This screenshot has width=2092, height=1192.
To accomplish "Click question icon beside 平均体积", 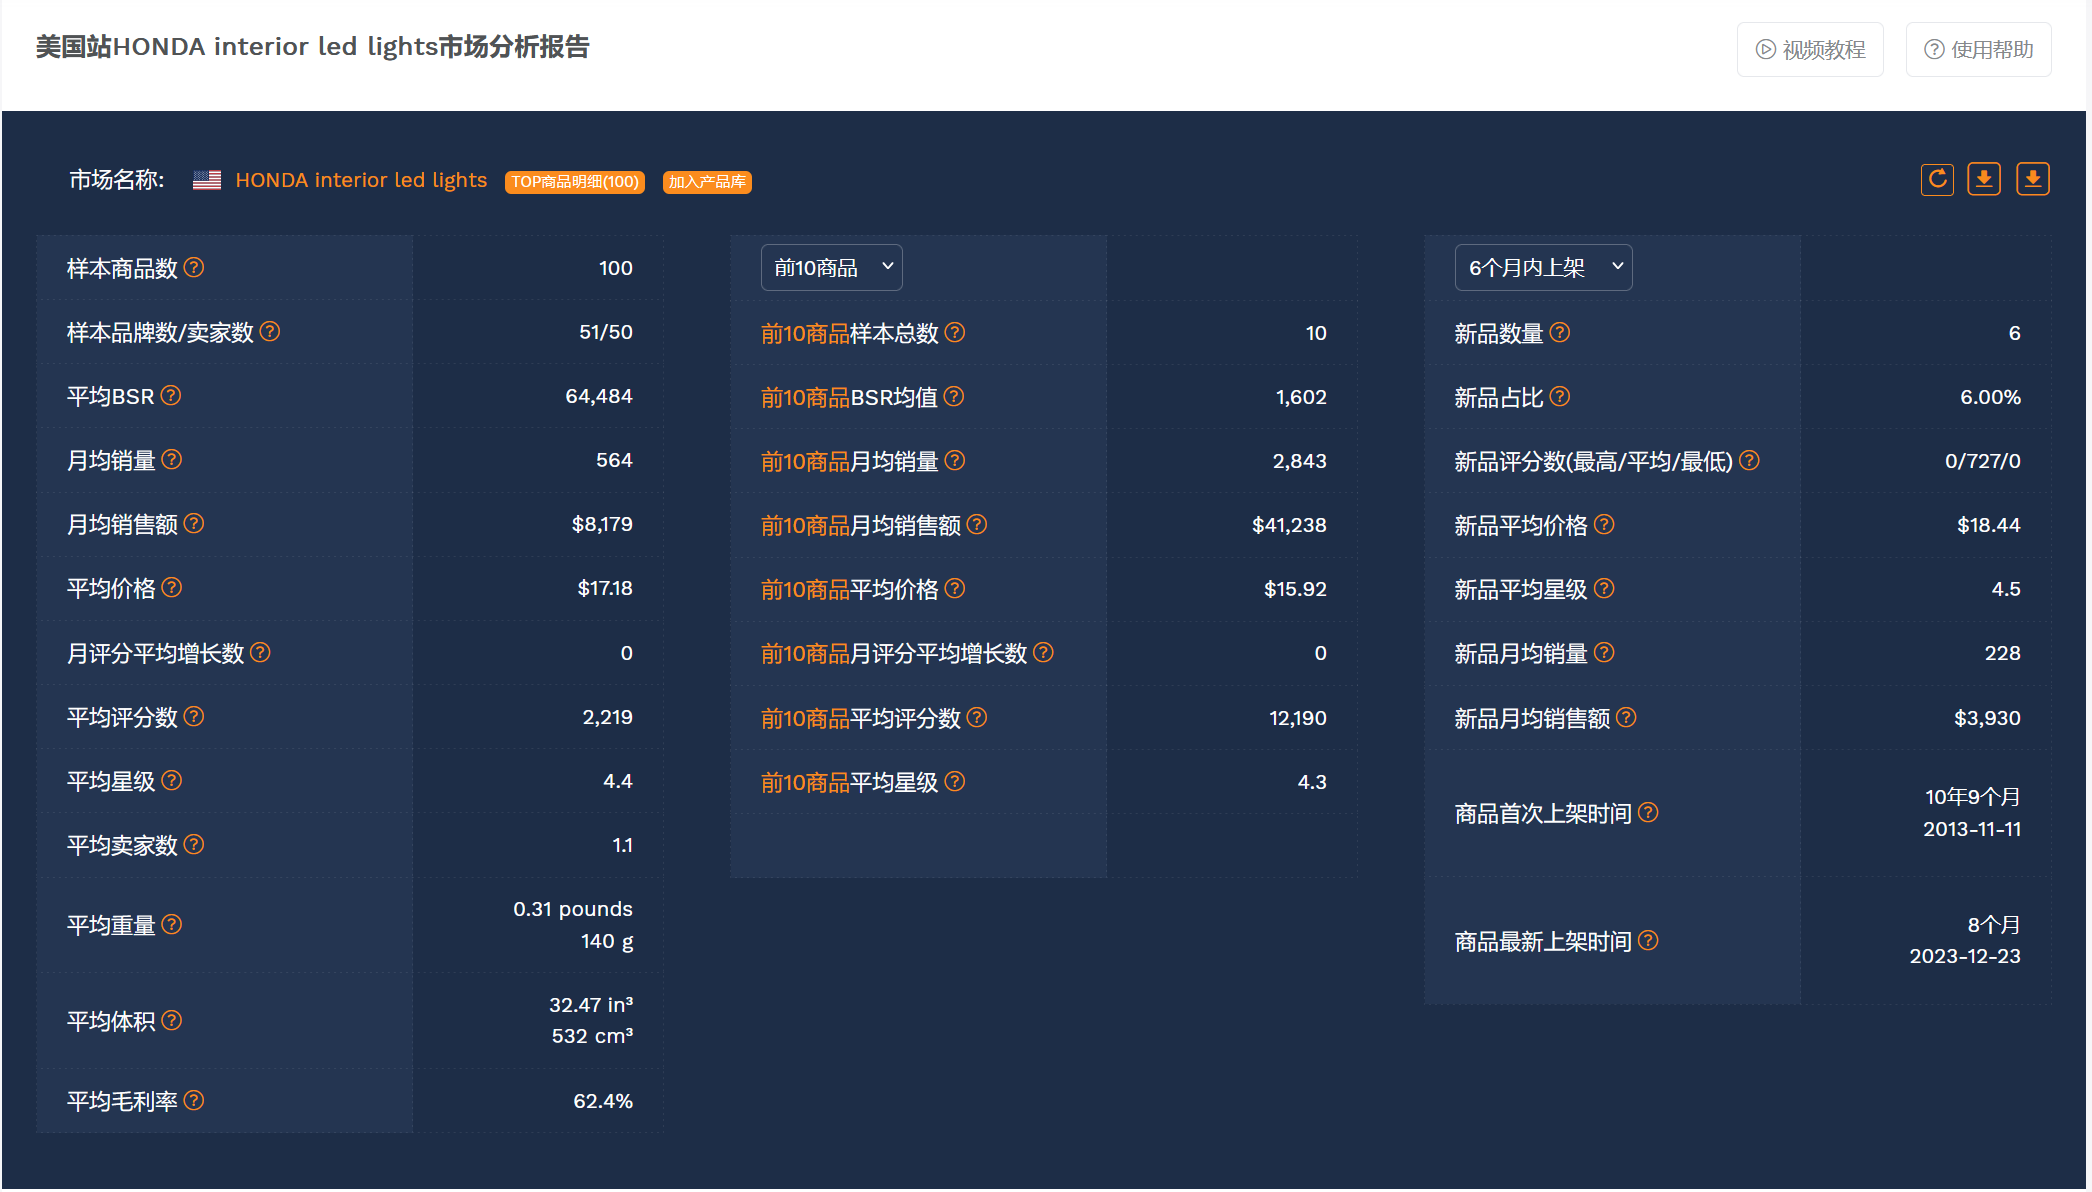I will click(x=172, y=1021).
